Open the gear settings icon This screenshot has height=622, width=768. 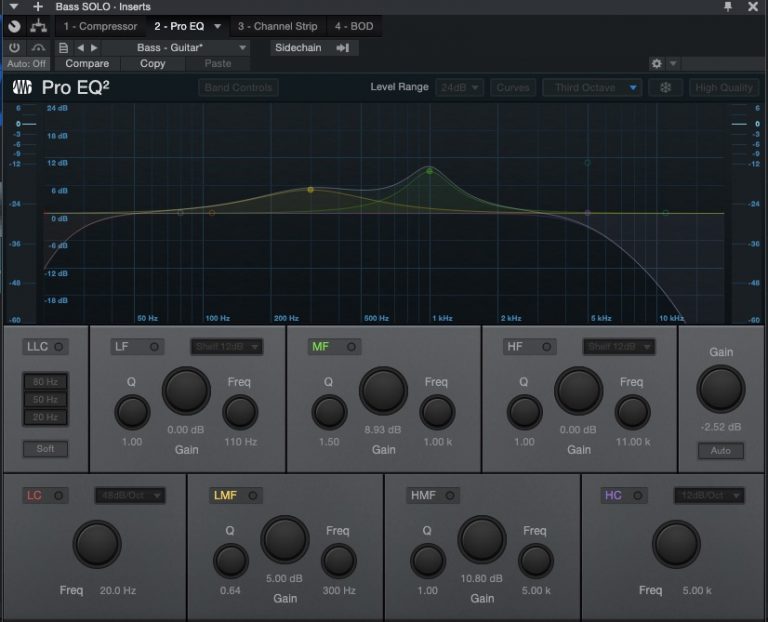click(x=656, y=63)
